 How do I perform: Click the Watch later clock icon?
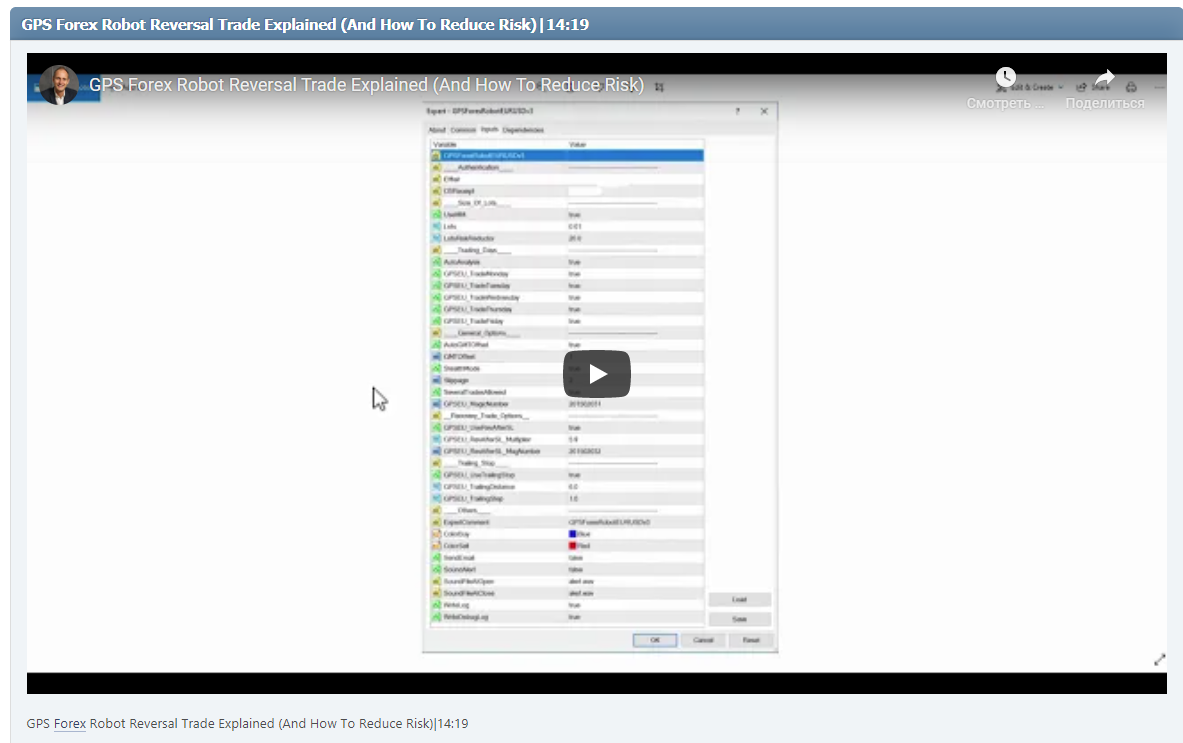point(1005,78)
